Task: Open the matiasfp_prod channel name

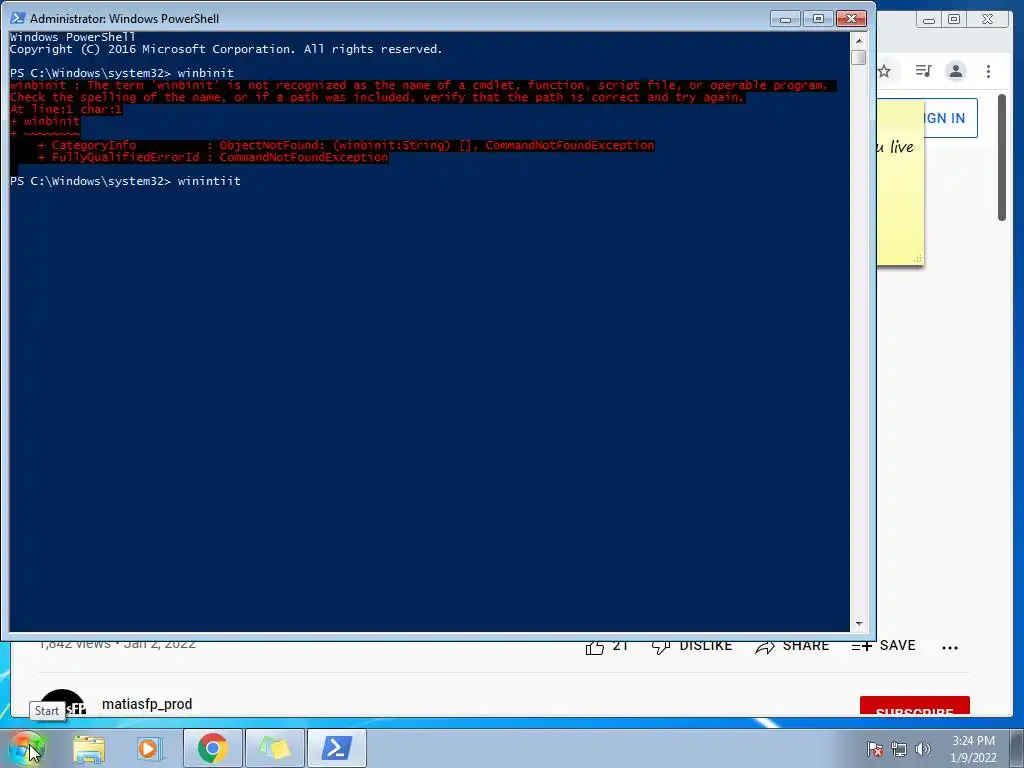Action: click(x=147, y=704)
